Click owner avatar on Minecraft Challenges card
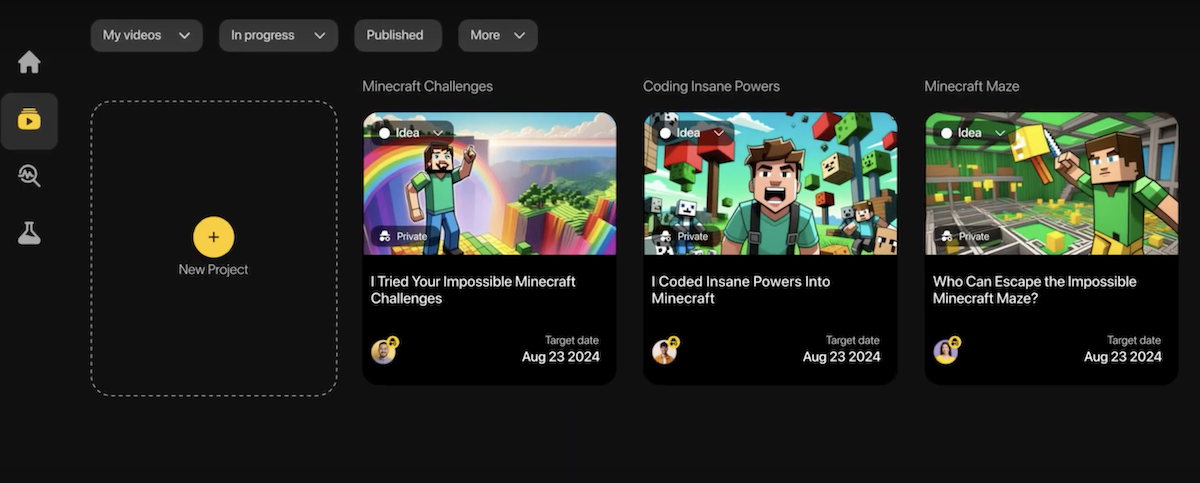This screenshot has width=1200, height=483. pos(384,351)
